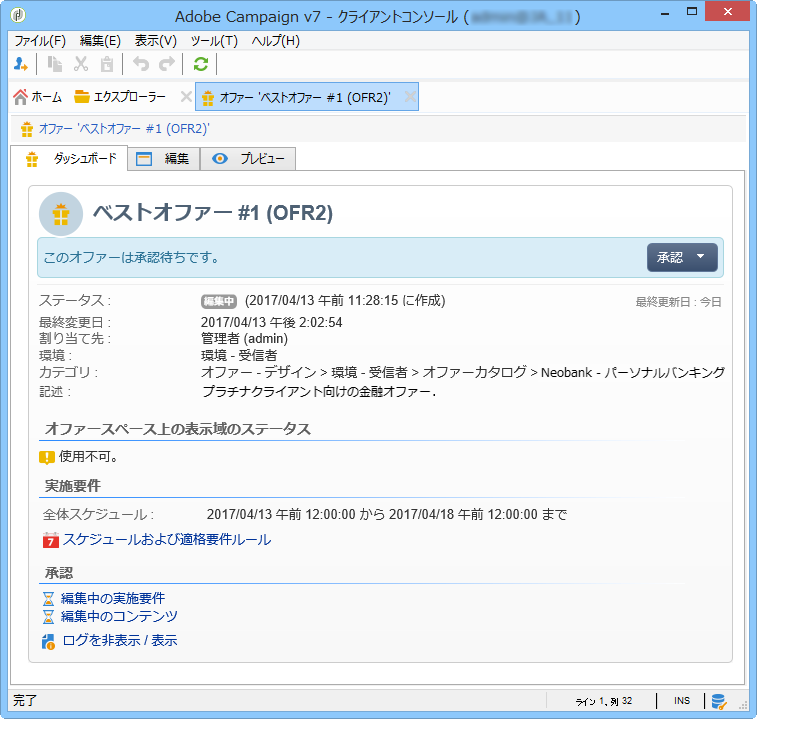Click the red calendar icon
Screen dimensions: 786x747
pos(51,540)
